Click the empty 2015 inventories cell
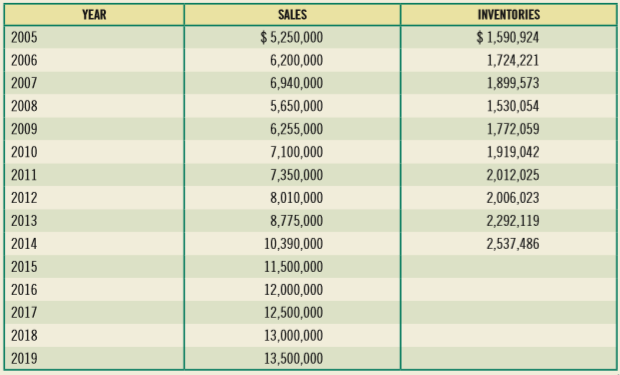The width and height of the screenshot is (620, 375). pos(508,267)
